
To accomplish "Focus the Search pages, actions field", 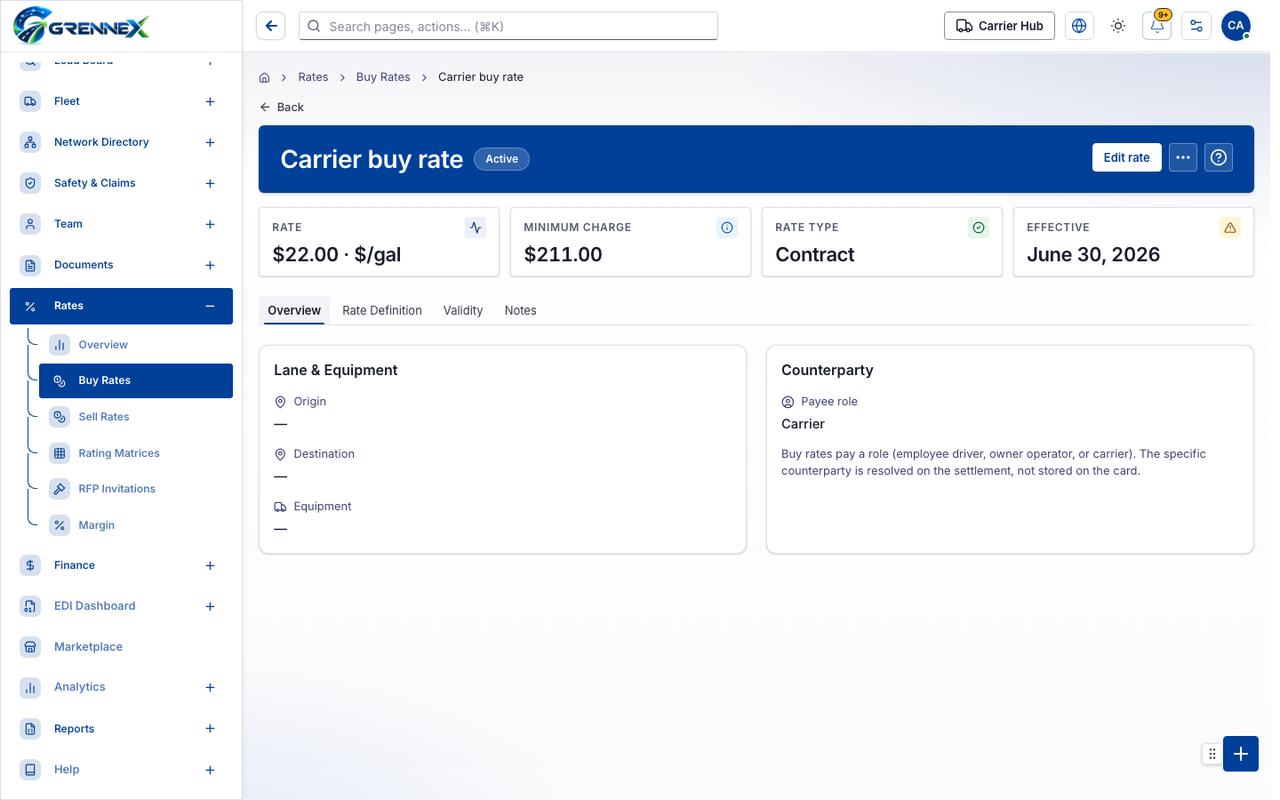I will pyautogui.click(x=508, y=26).
